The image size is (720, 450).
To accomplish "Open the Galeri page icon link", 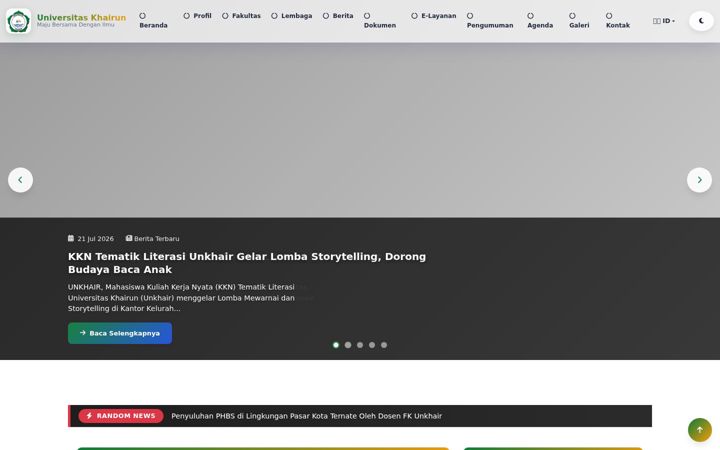I will (x=579, y=21).
